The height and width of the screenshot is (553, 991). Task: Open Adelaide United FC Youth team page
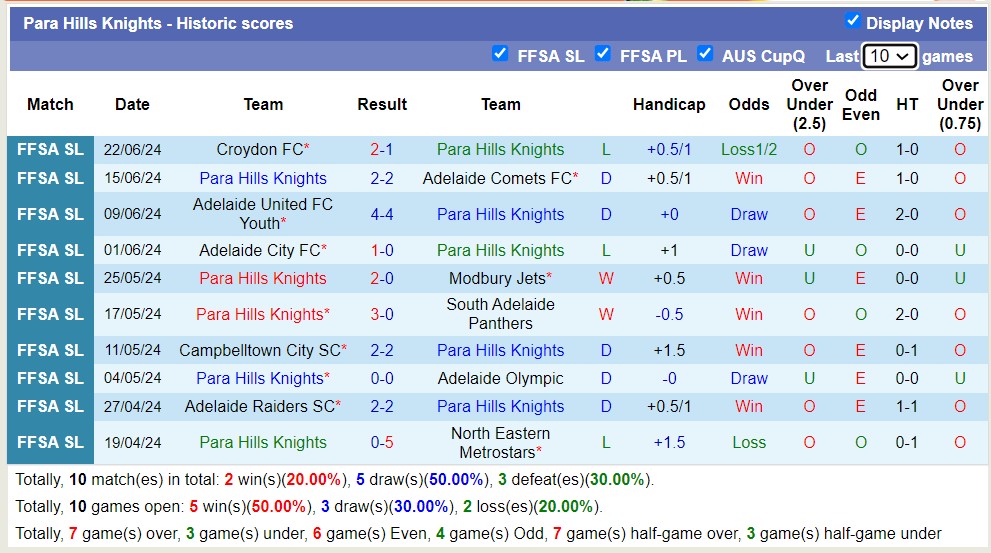(259, 213)
